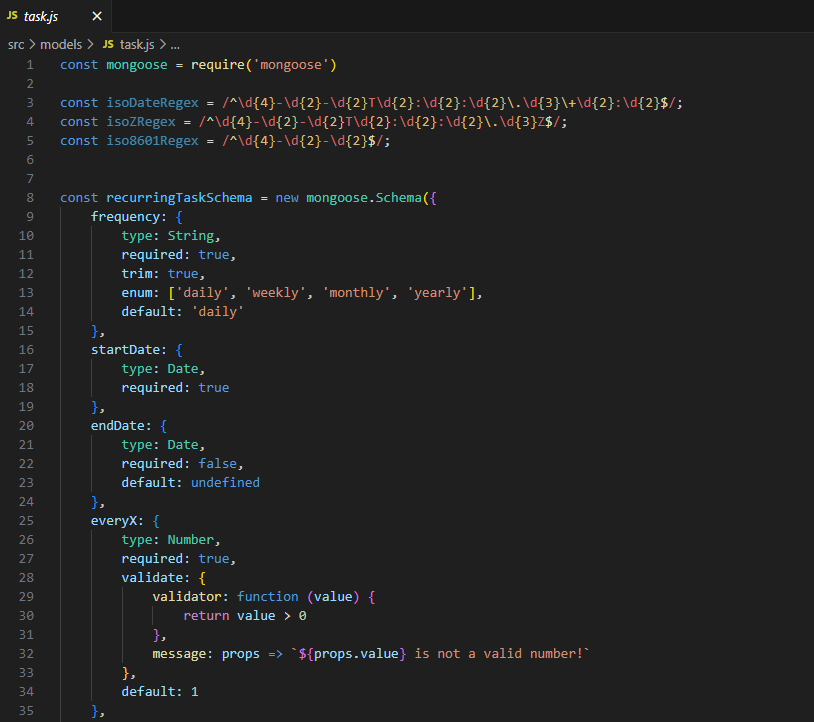Click the endDate property key

tap(117, 425)
